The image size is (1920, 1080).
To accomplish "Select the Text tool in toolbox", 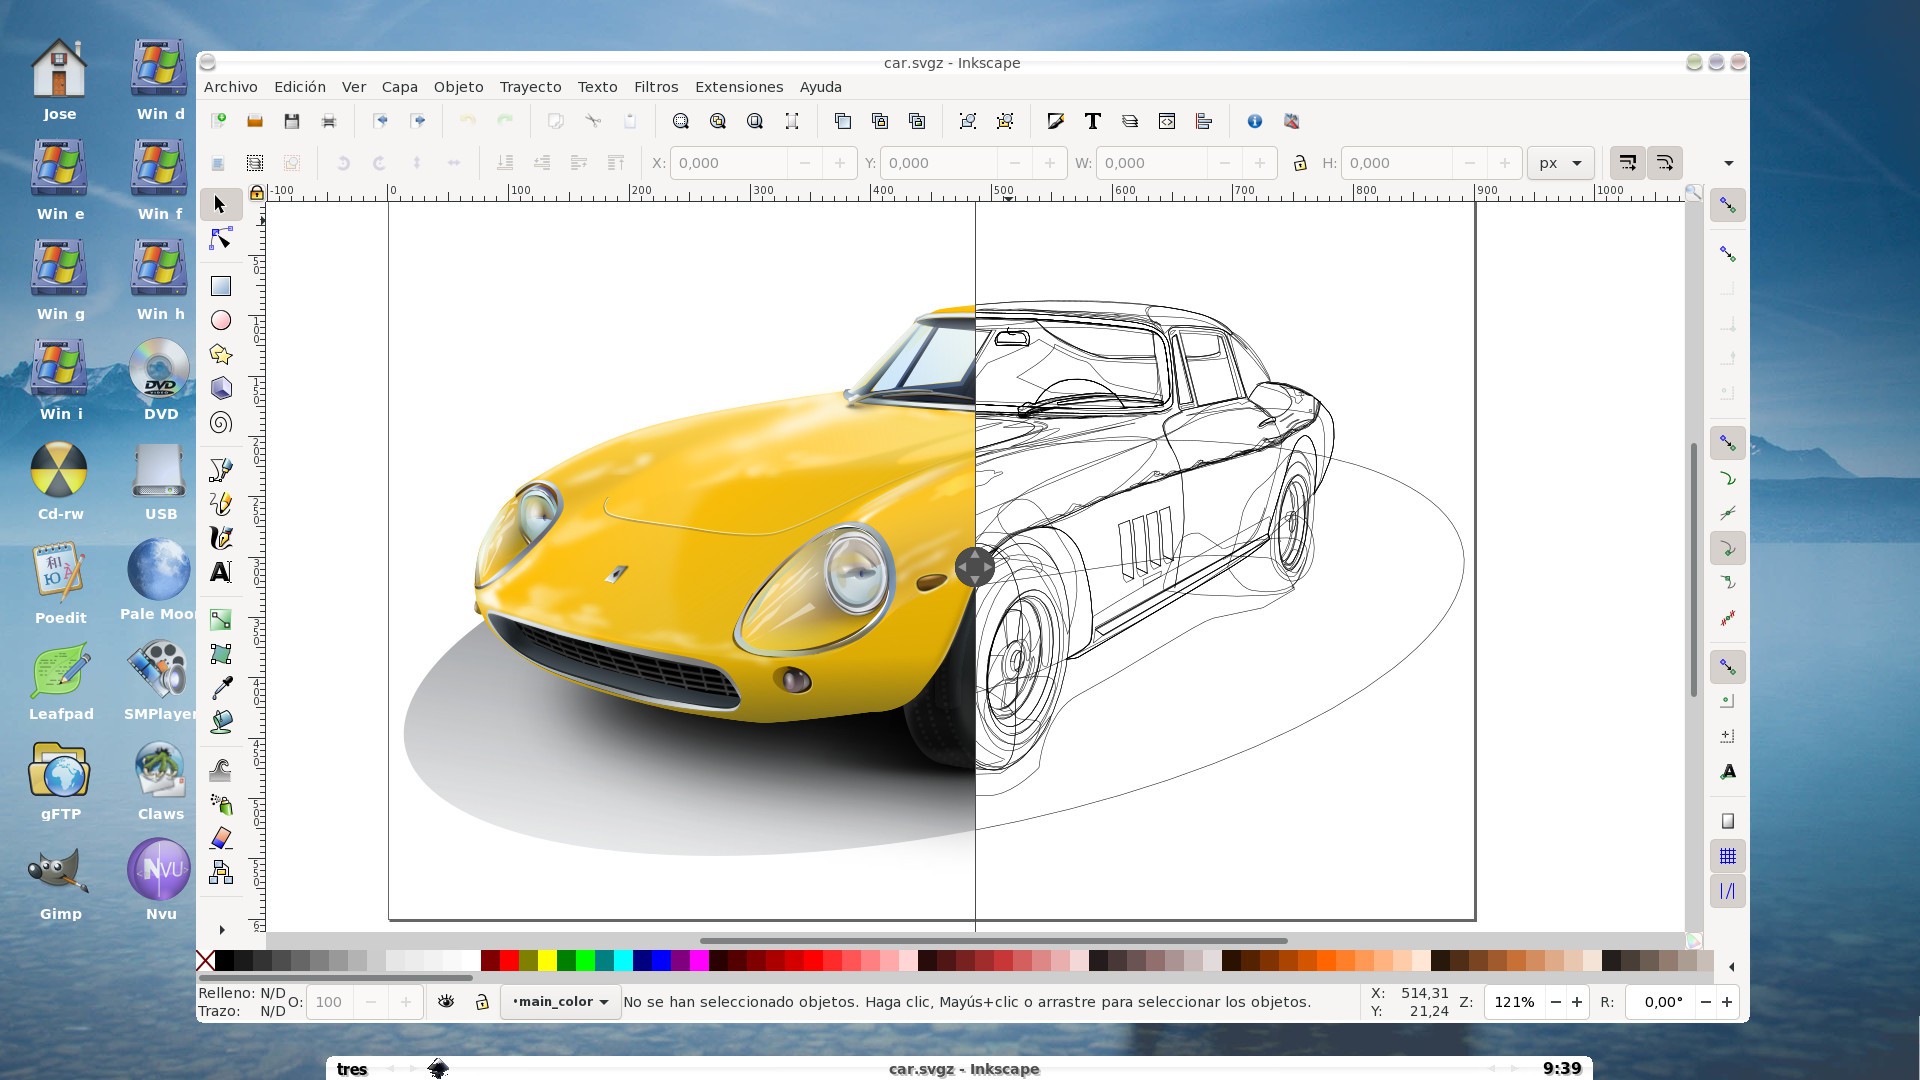I will [x=221, y=572].
